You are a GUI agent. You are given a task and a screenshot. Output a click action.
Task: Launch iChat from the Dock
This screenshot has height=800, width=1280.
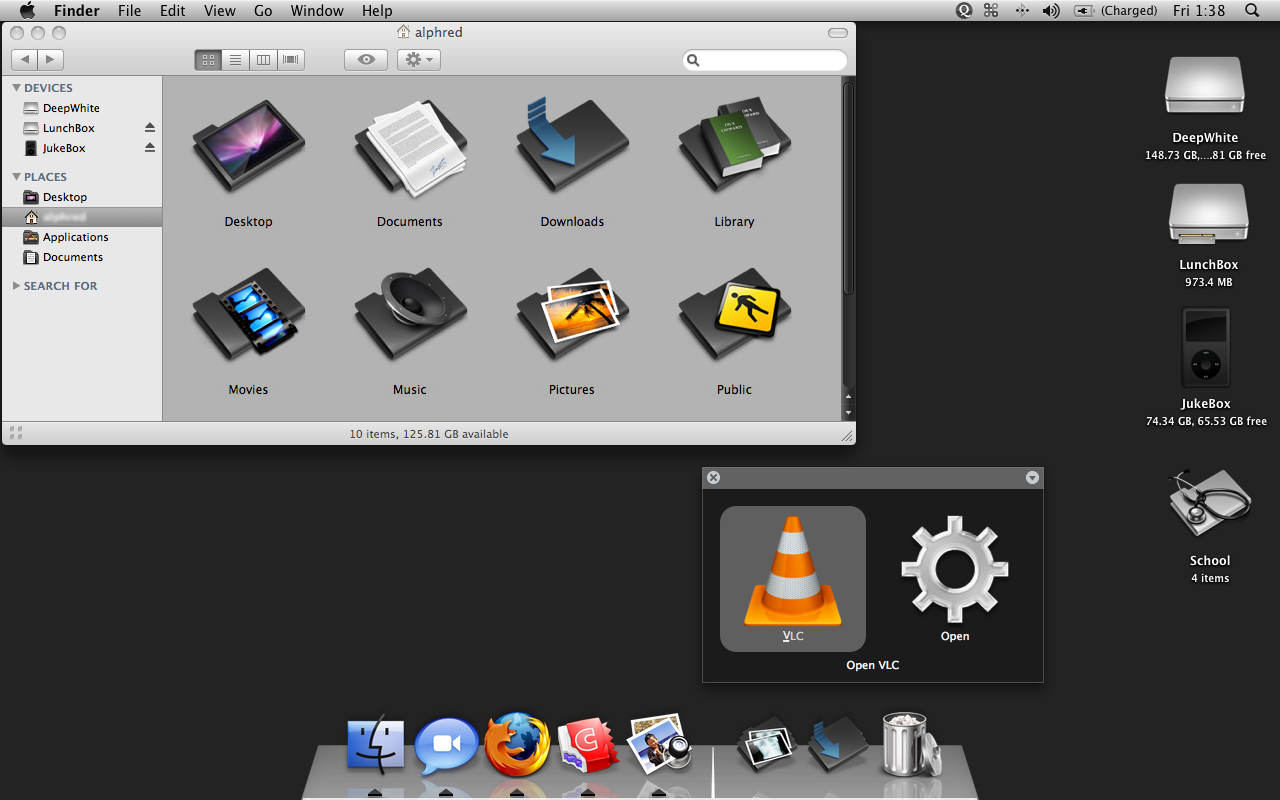click(x=446, y=746)
